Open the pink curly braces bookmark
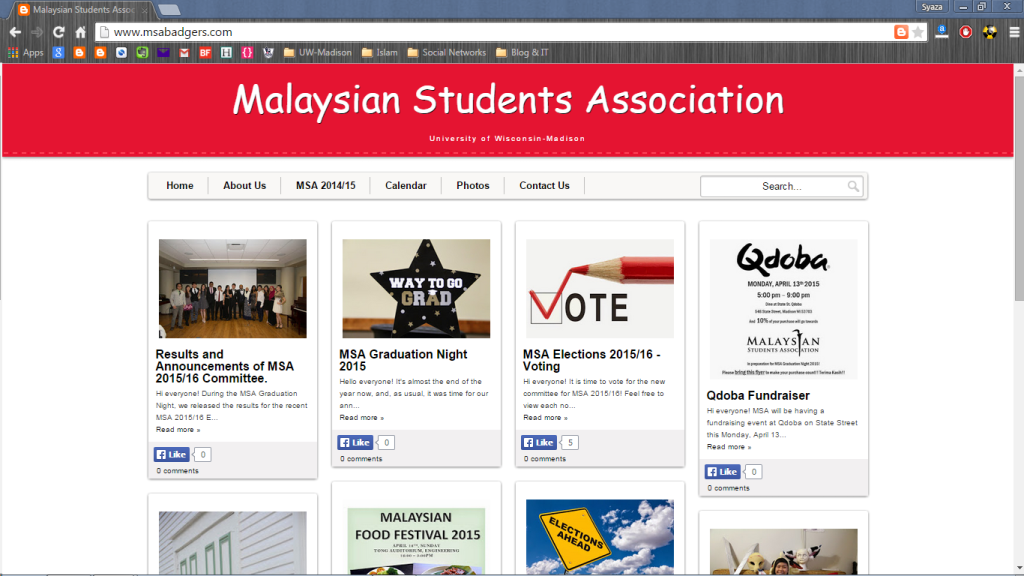The image size is (1024, 576). tap(247, 52)
